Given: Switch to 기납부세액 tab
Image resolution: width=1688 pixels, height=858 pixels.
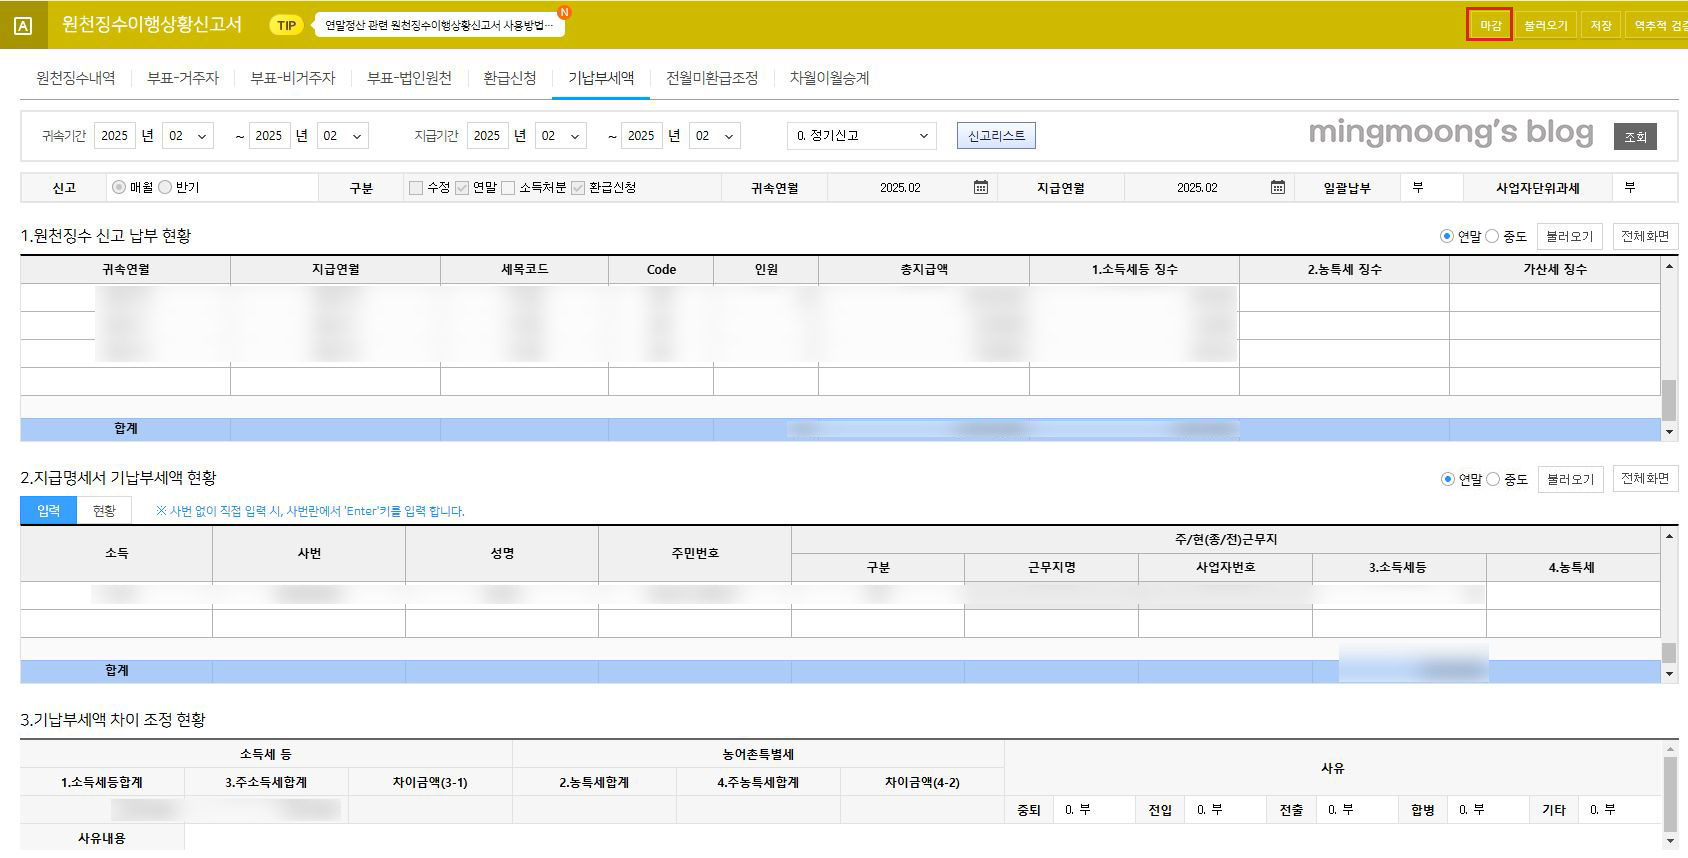Looking at the screenshot, I should click(x=601, y=78).
